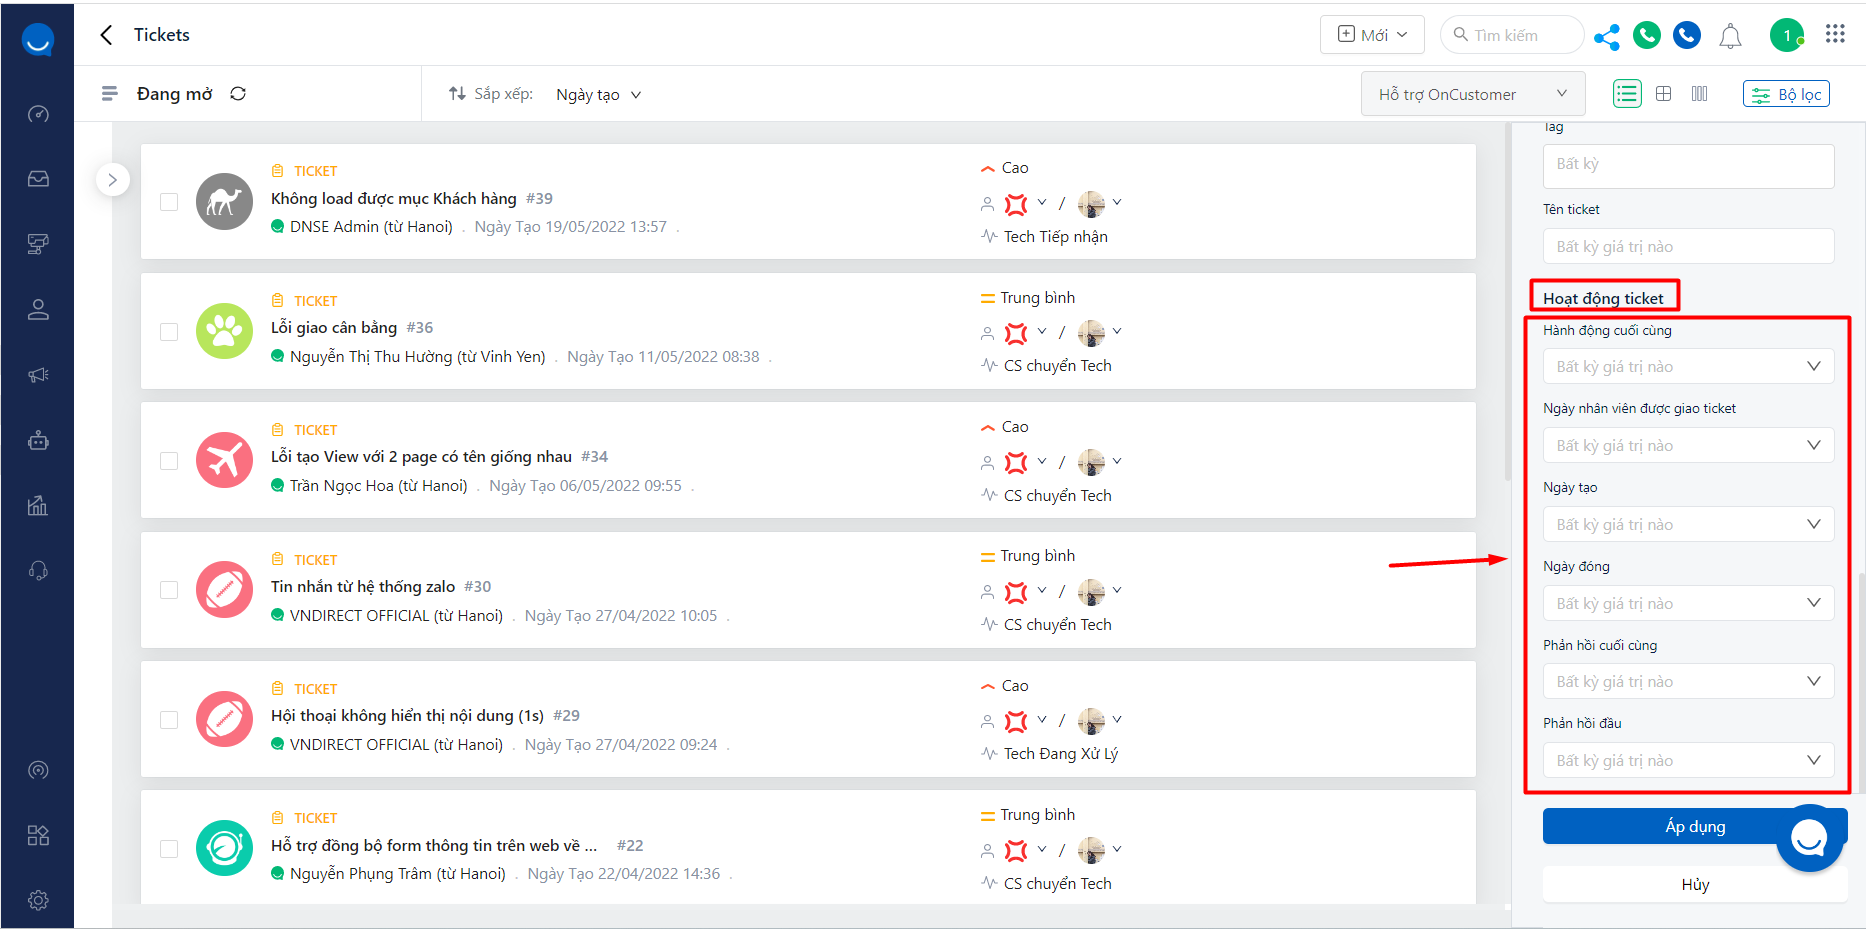Image resolution: width=1866 pixels, height=929 pixels.
Task: Click the refresh icon beside Đang mở
Action: (x=238, y=94)
